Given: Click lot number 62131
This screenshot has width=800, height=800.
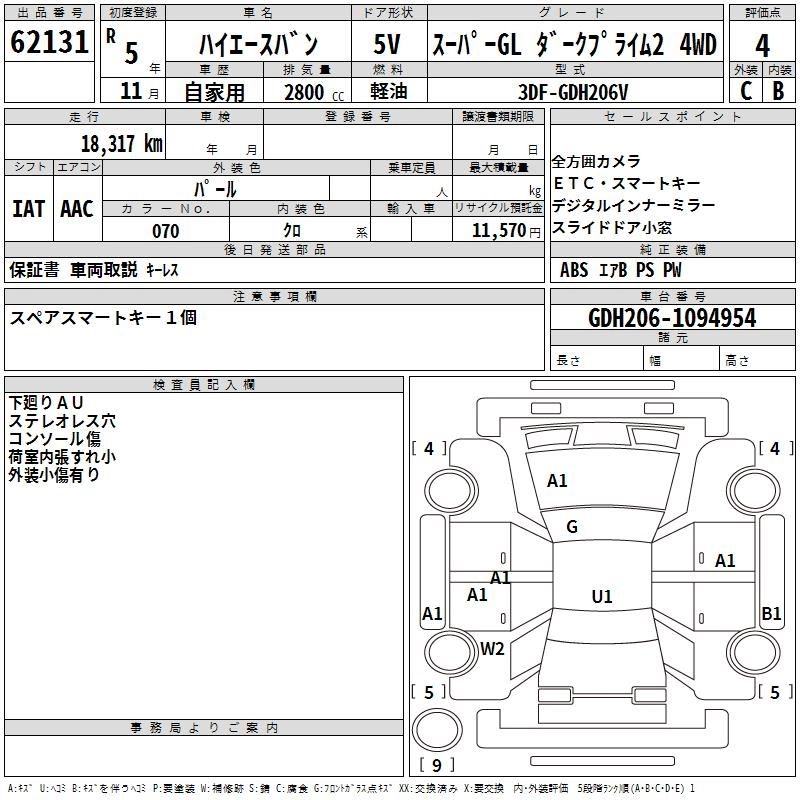Looking at the screenshot, I should coord(49,44).
